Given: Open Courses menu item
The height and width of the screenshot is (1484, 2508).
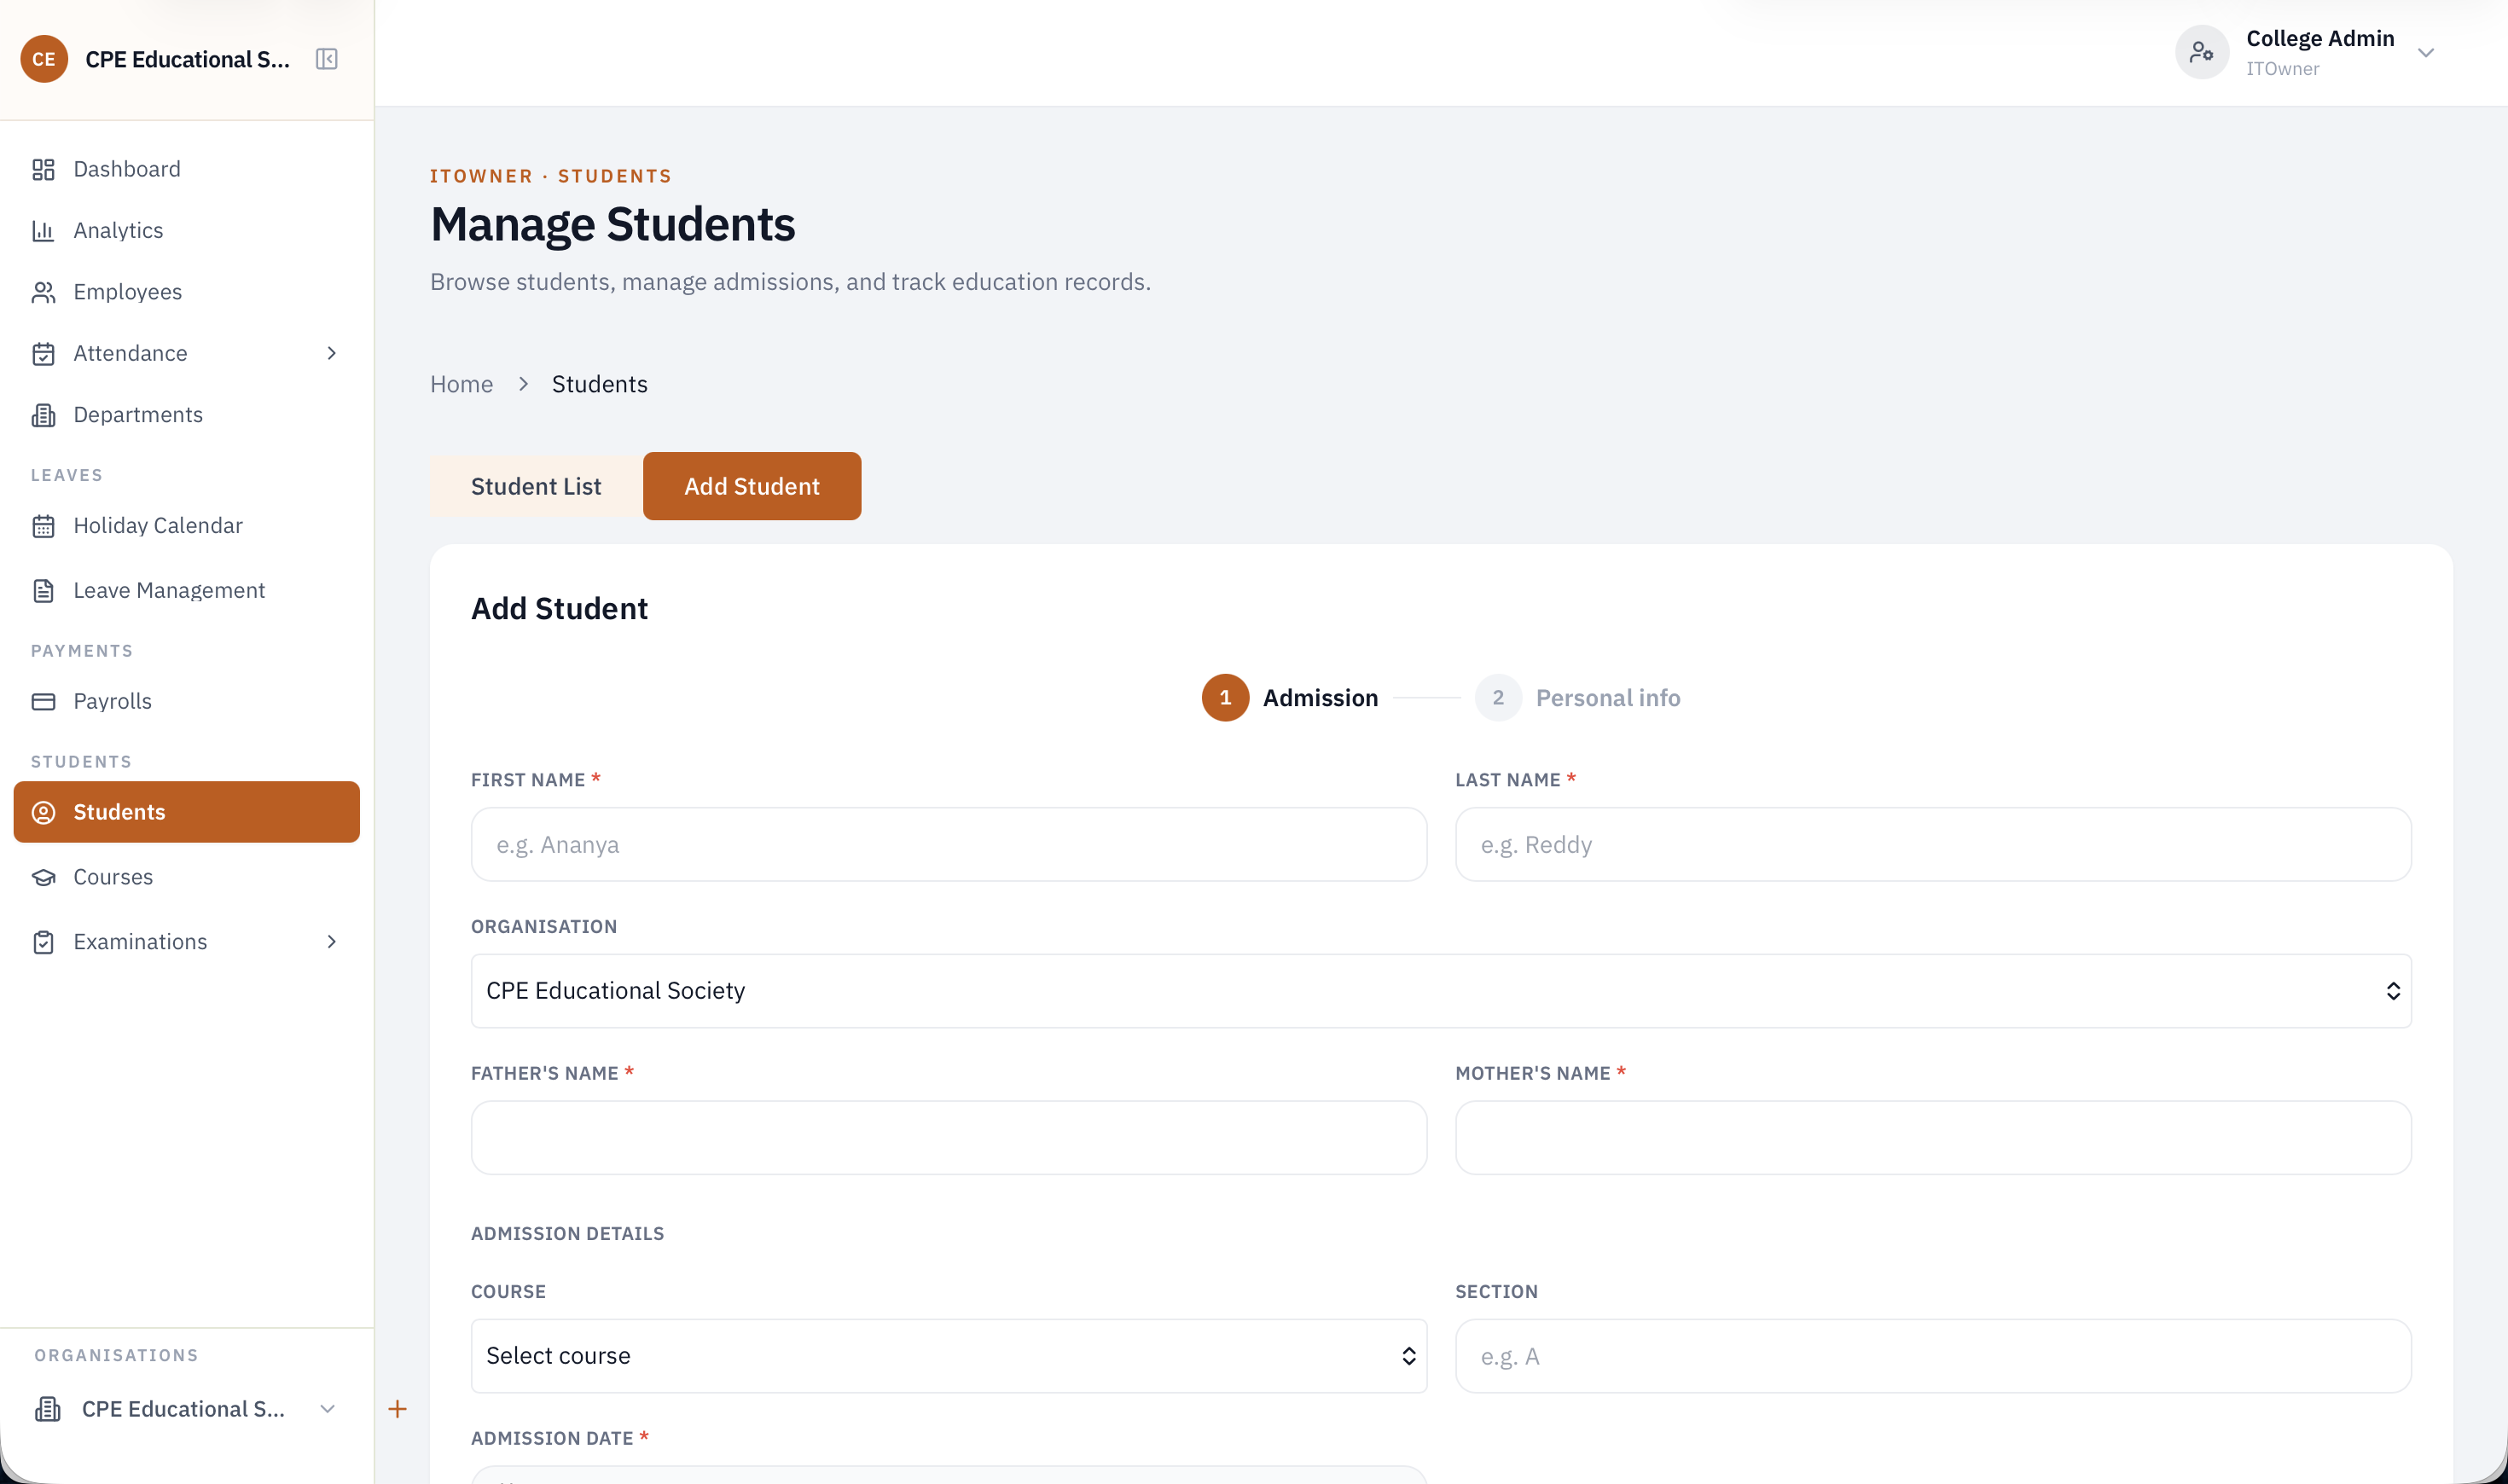Looking at the screenshot, I should 186,877.
